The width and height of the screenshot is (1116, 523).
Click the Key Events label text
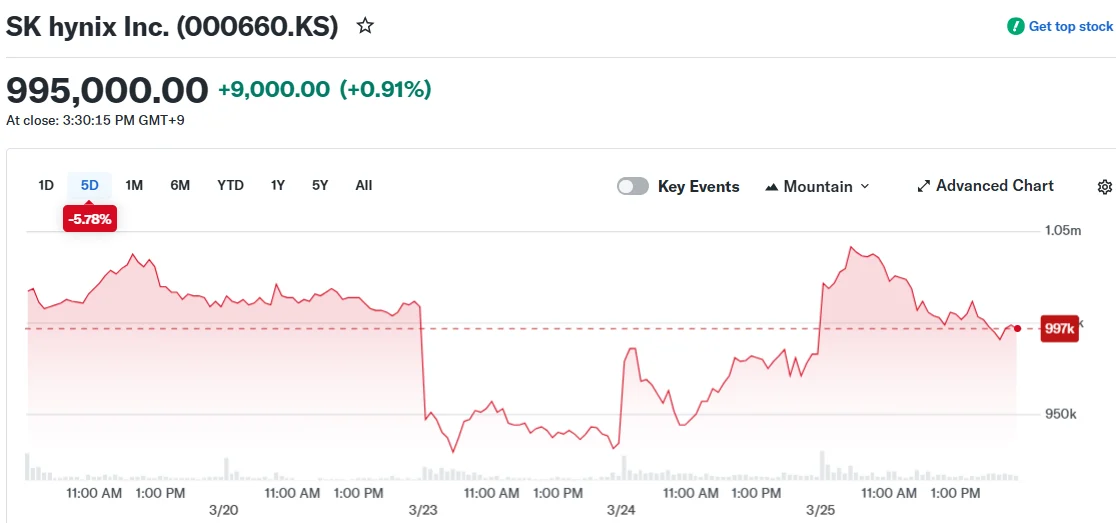click(x=699, y=186)
